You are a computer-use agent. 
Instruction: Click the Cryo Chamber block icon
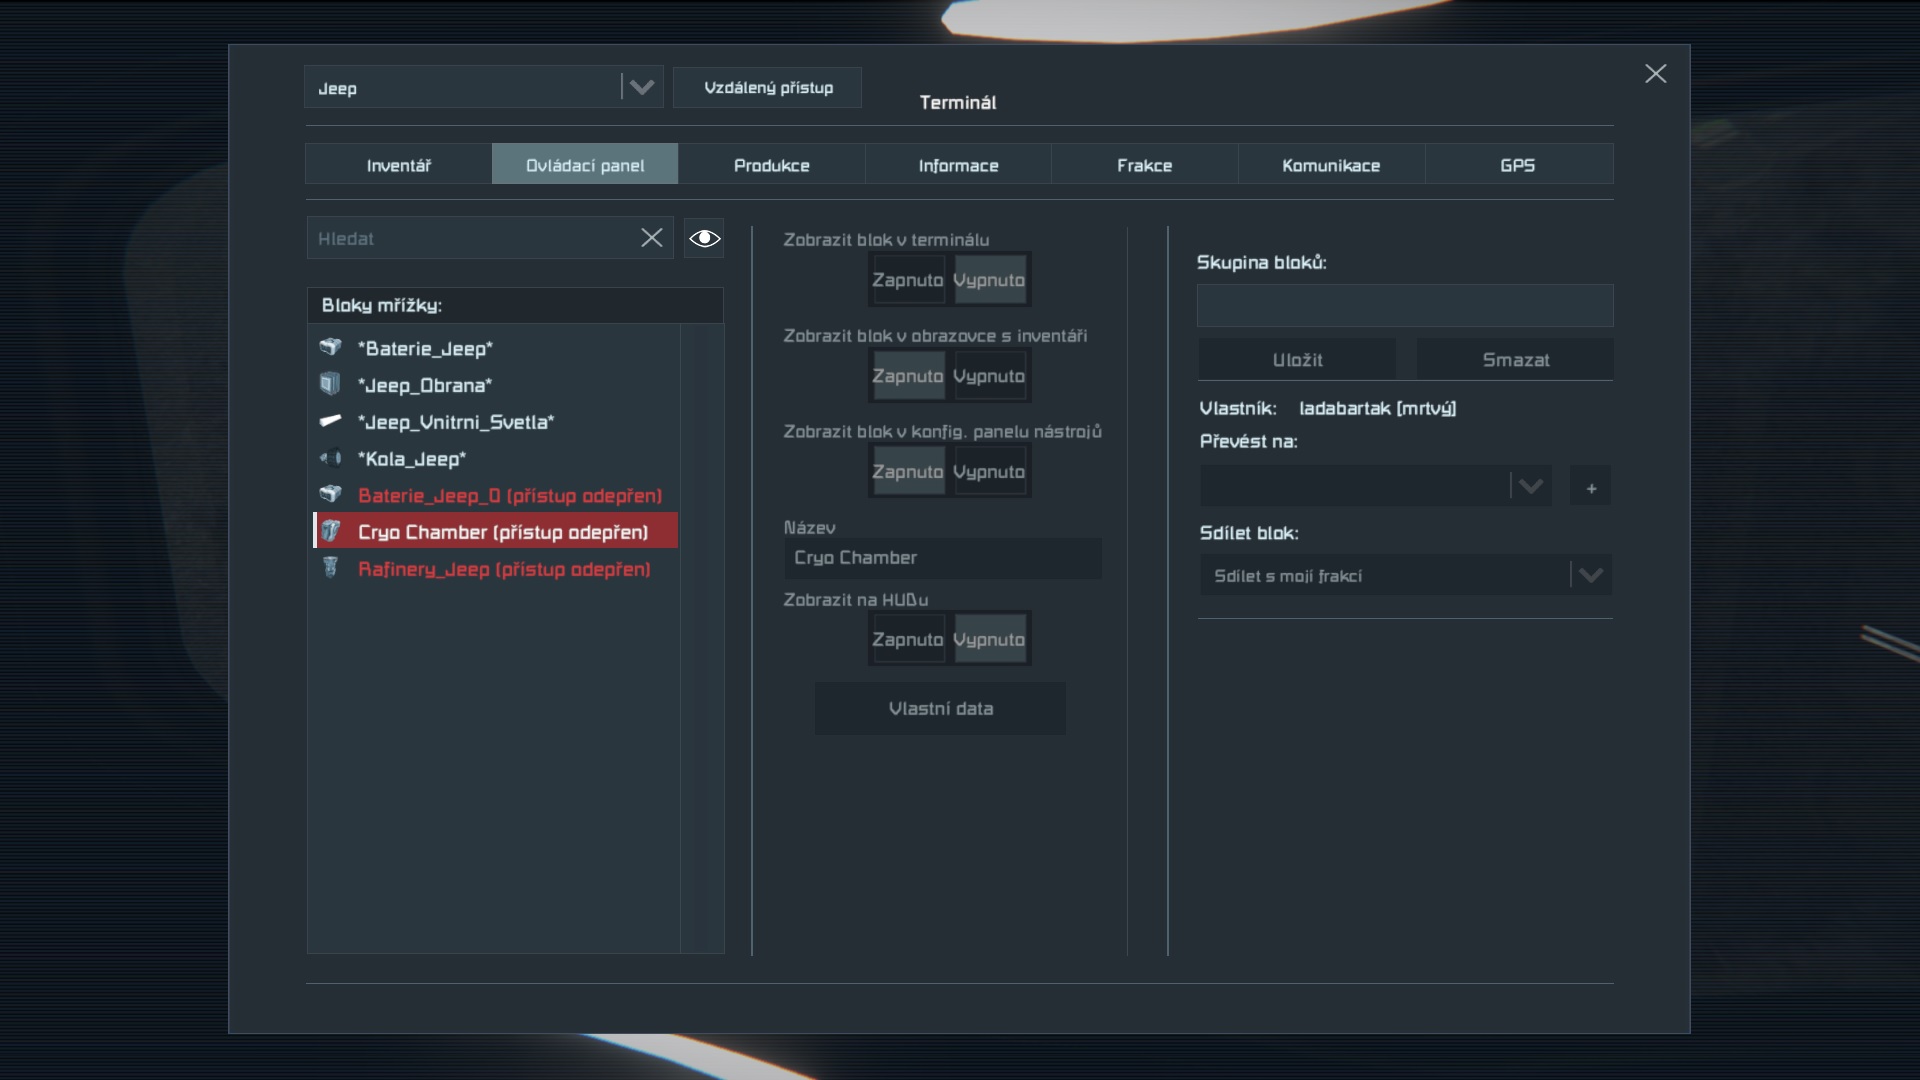(331, 531)
